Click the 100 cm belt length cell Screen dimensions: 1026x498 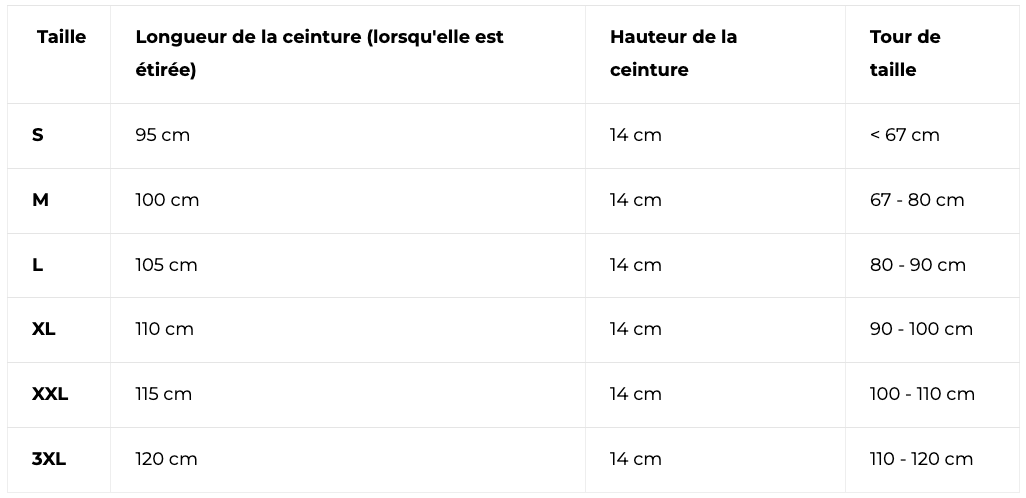167,200
